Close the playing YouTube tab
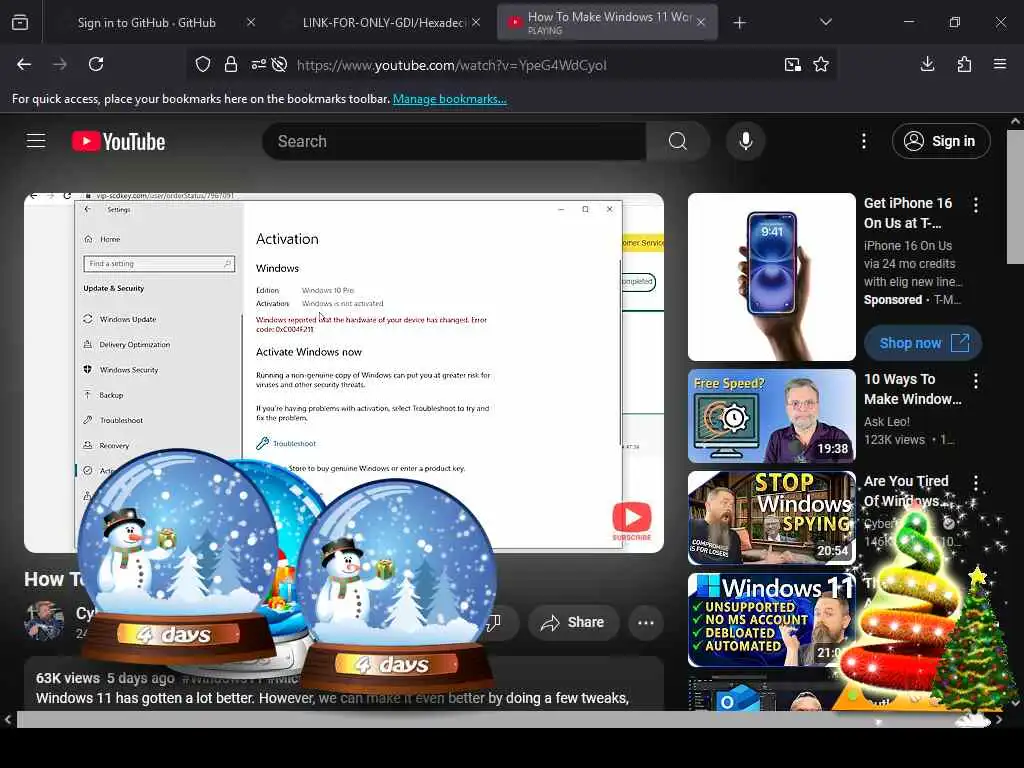 pyautogui.click(x=701, y=22)
